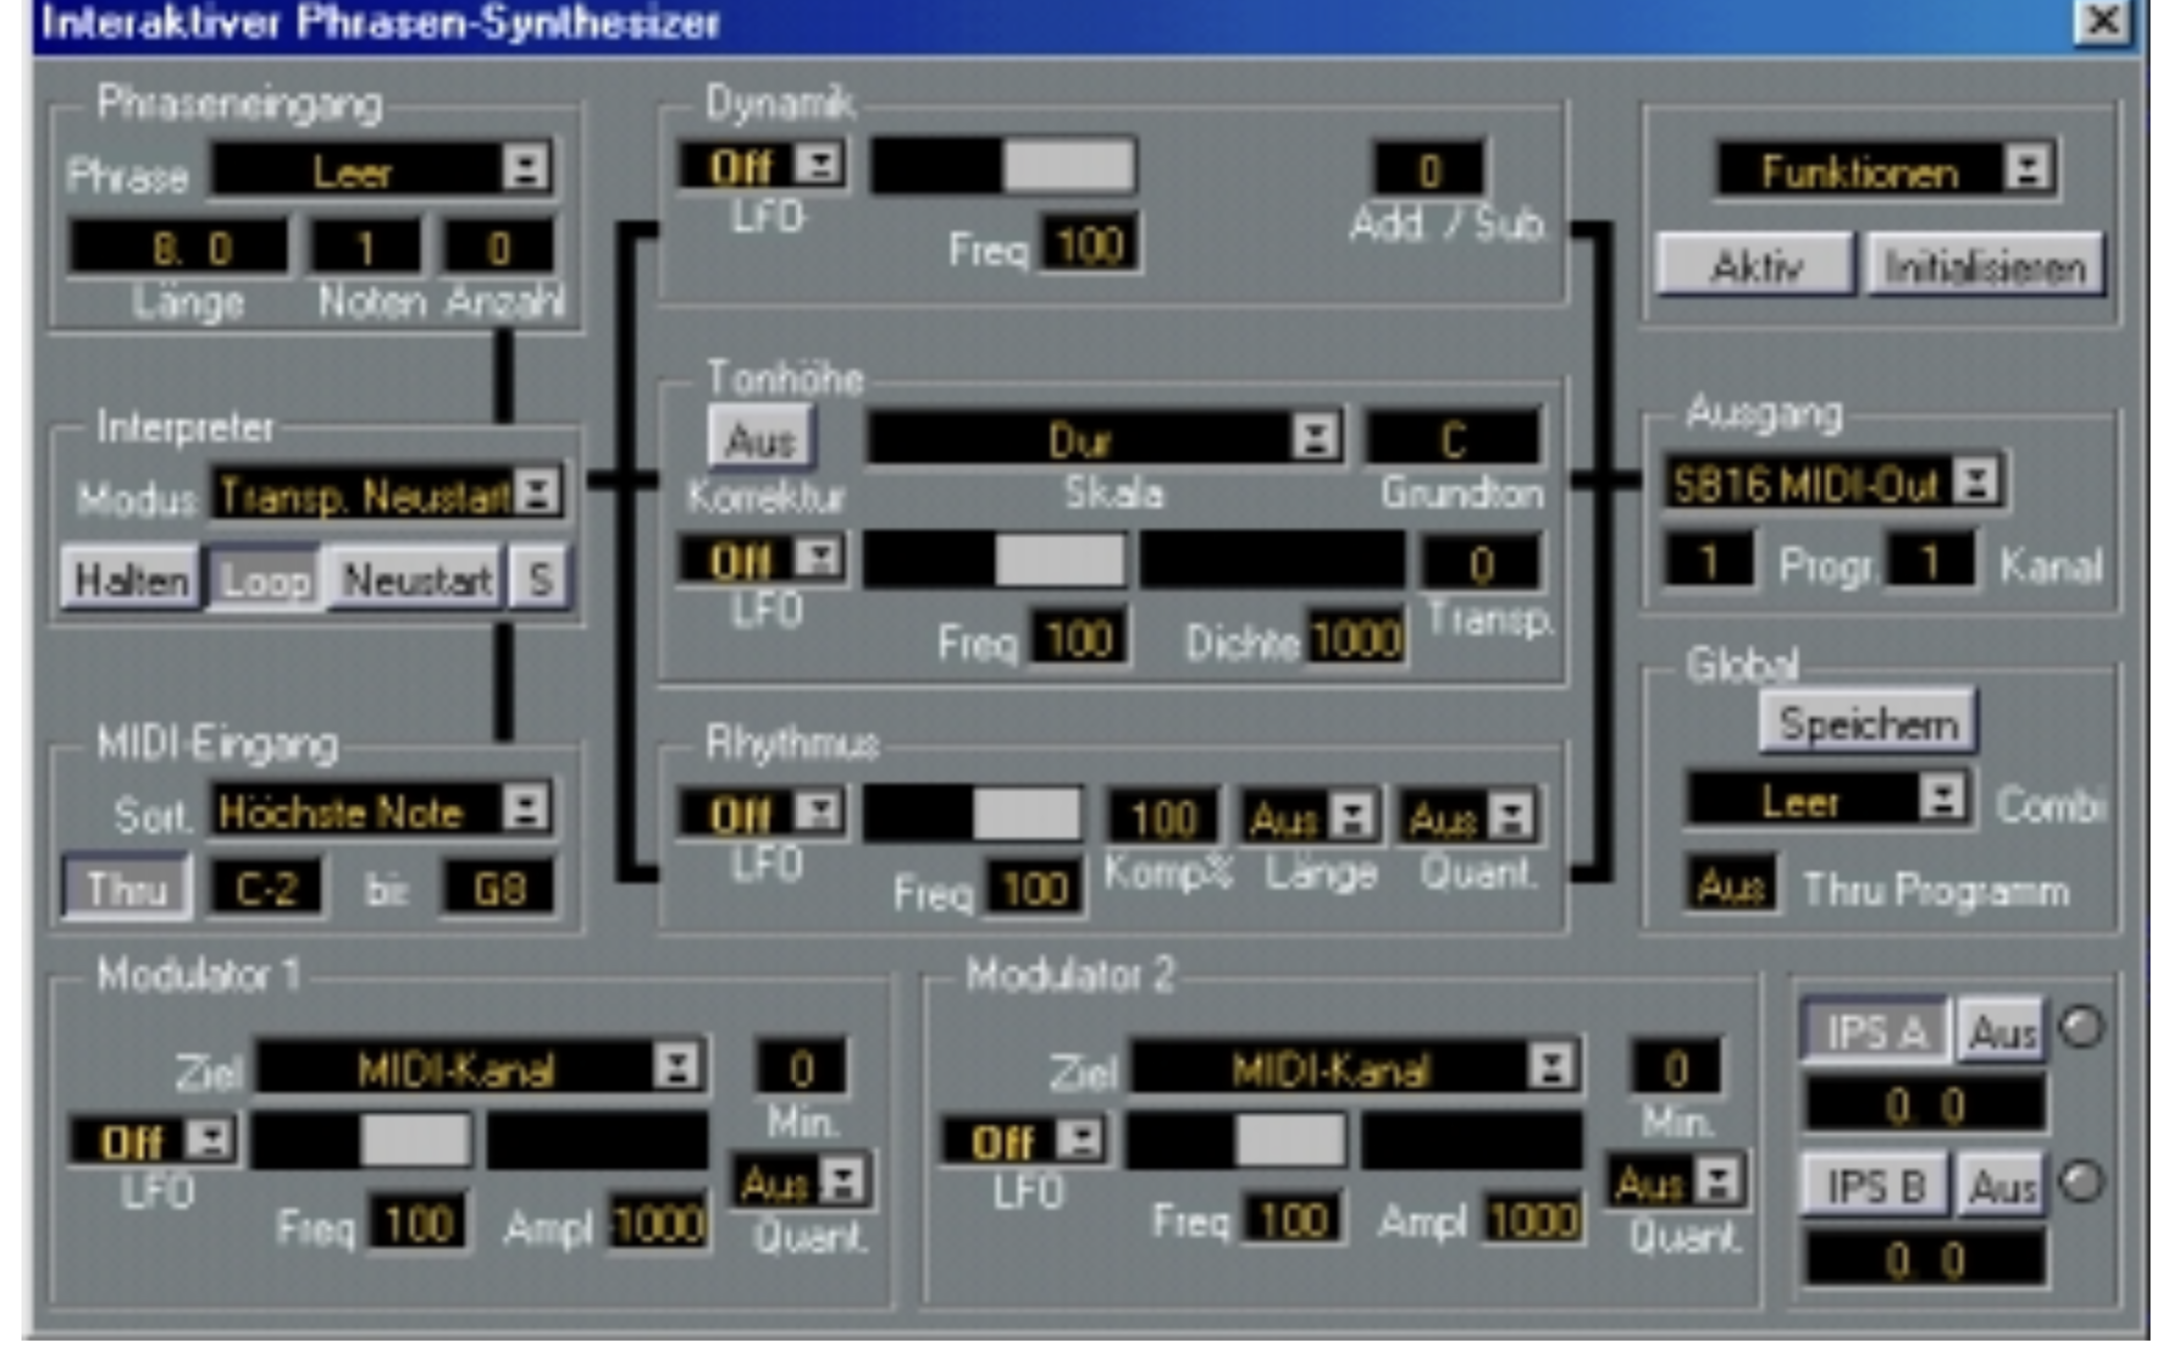Toggle MIDI Thru in MIDI-Eingang
Image resolution: width=2174 pixels, height=1369 pixels.
pos(127,887)
